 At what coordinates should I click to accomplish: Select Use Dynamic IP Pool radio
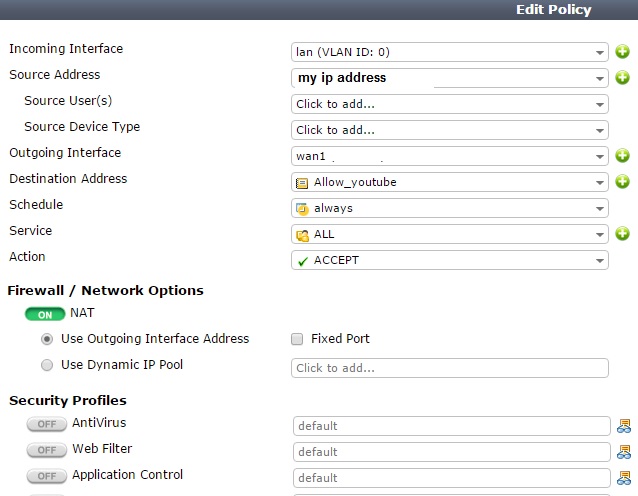(47, 365)
